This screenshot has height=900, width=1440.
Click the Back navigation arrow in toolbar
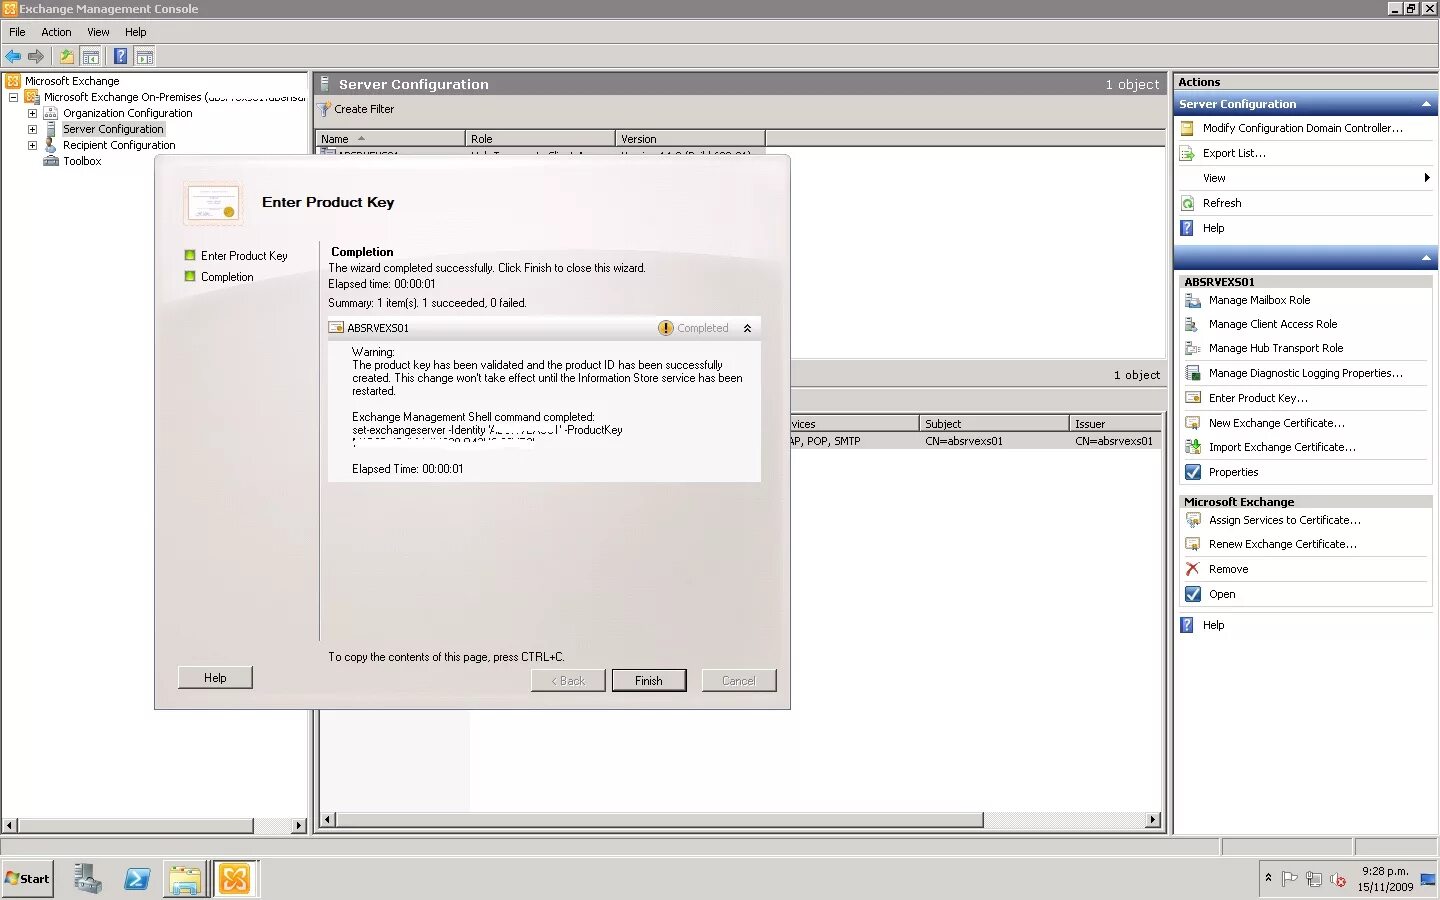click(13, 57)
